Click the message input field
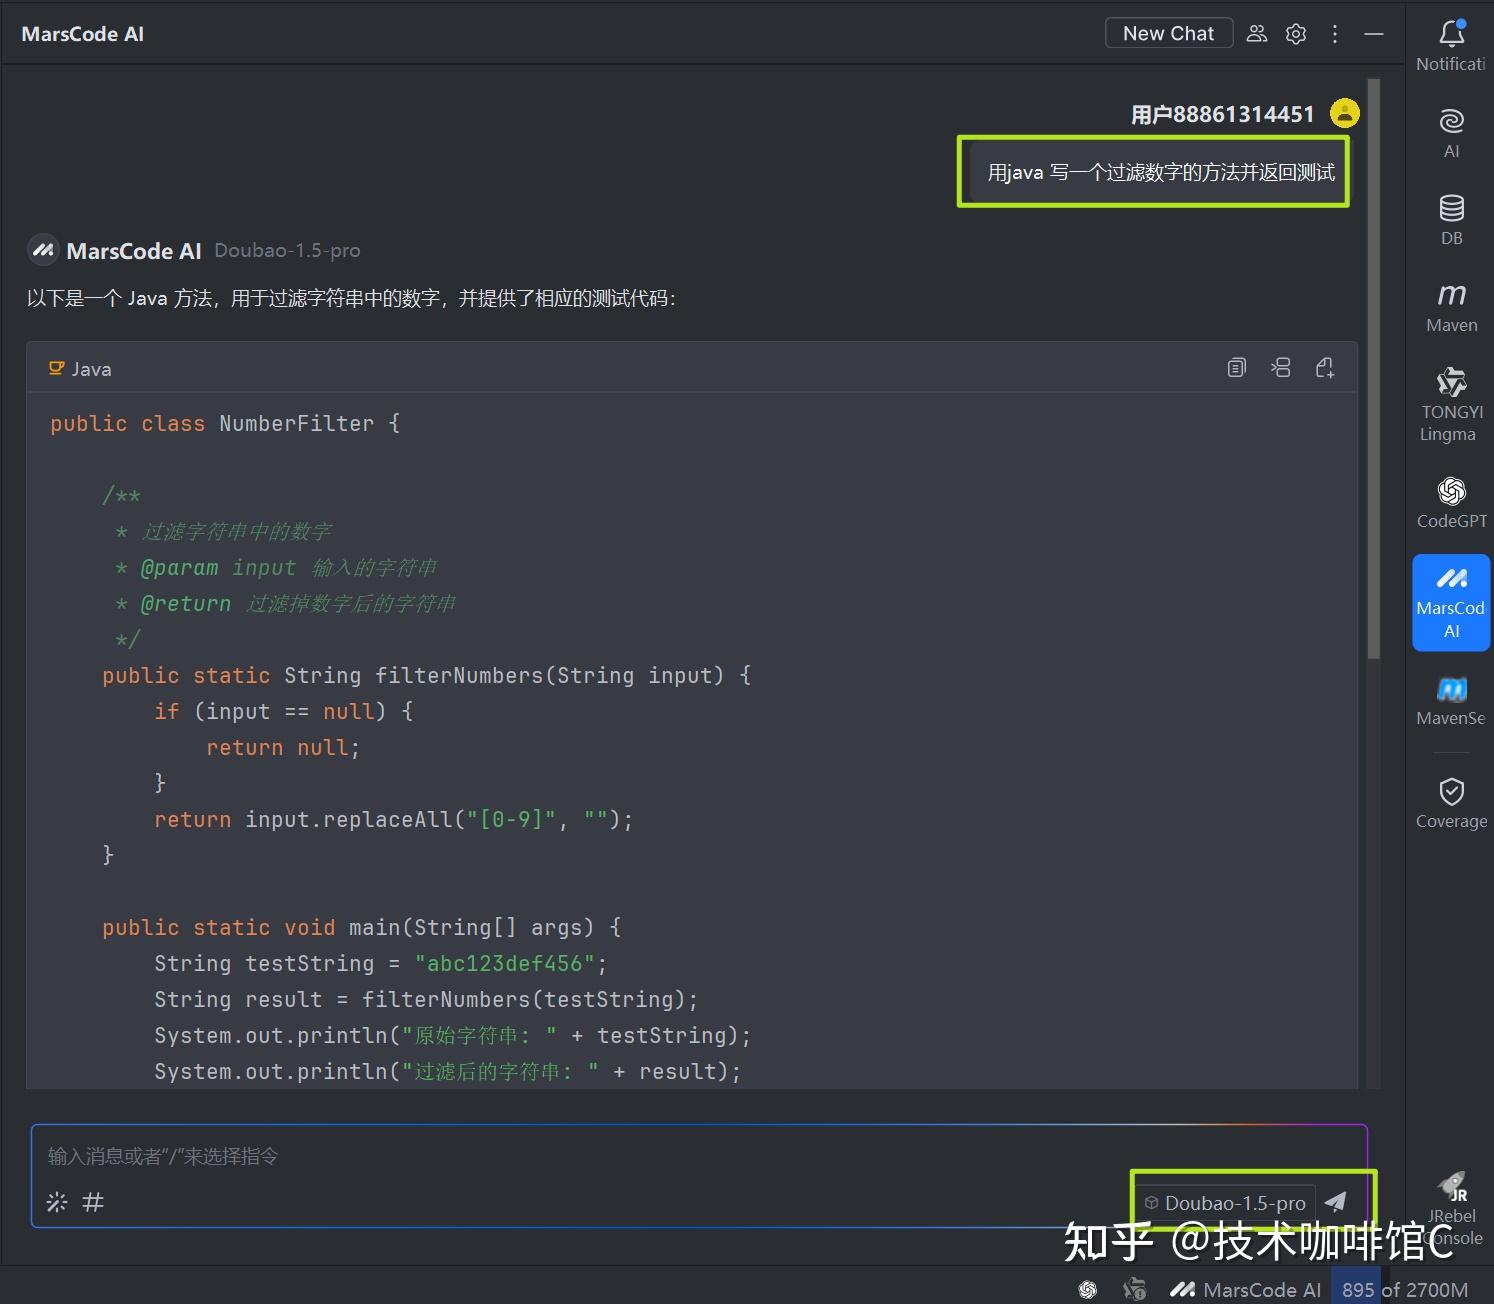Viewport: 1494px width, 1304px height. pyautogui.click(x=600, y=1156)
